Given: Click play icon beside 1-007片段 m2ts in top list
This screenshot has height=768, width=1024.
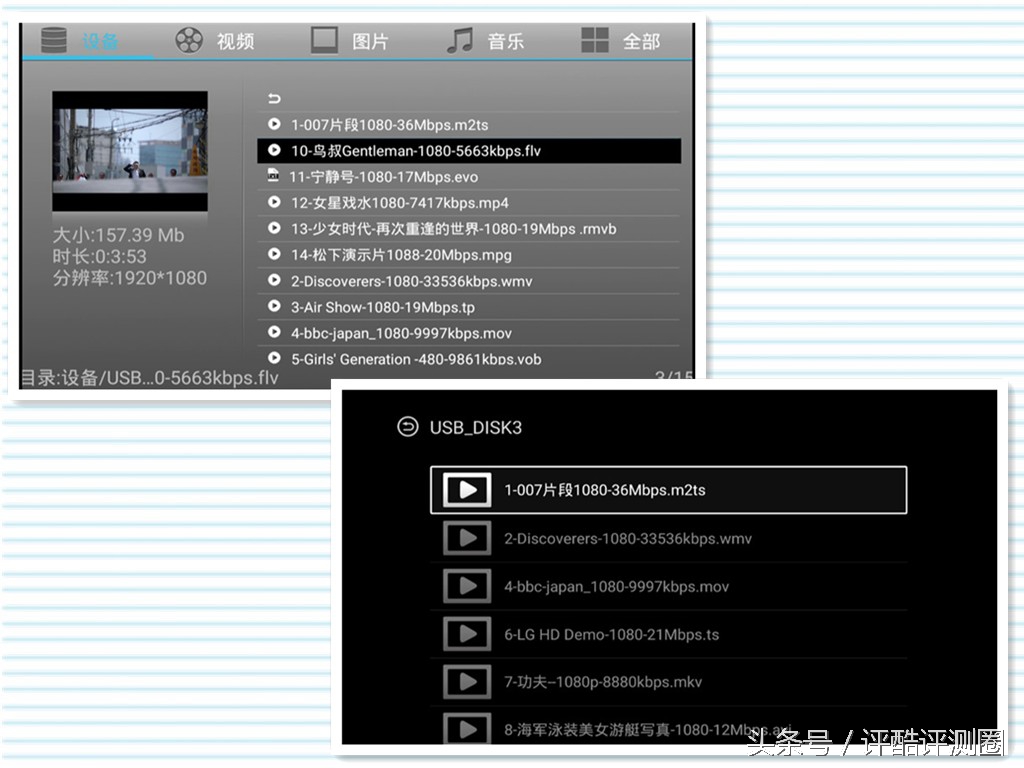Looking at the screenshot, I should [x=274, y=124].
